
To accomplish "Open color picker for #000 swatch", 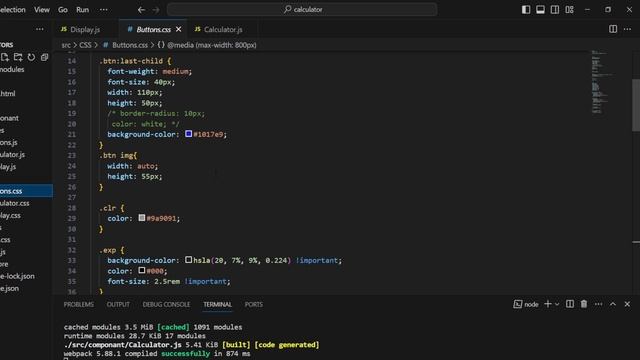I will pyautogui.click(x=142, y=270).
